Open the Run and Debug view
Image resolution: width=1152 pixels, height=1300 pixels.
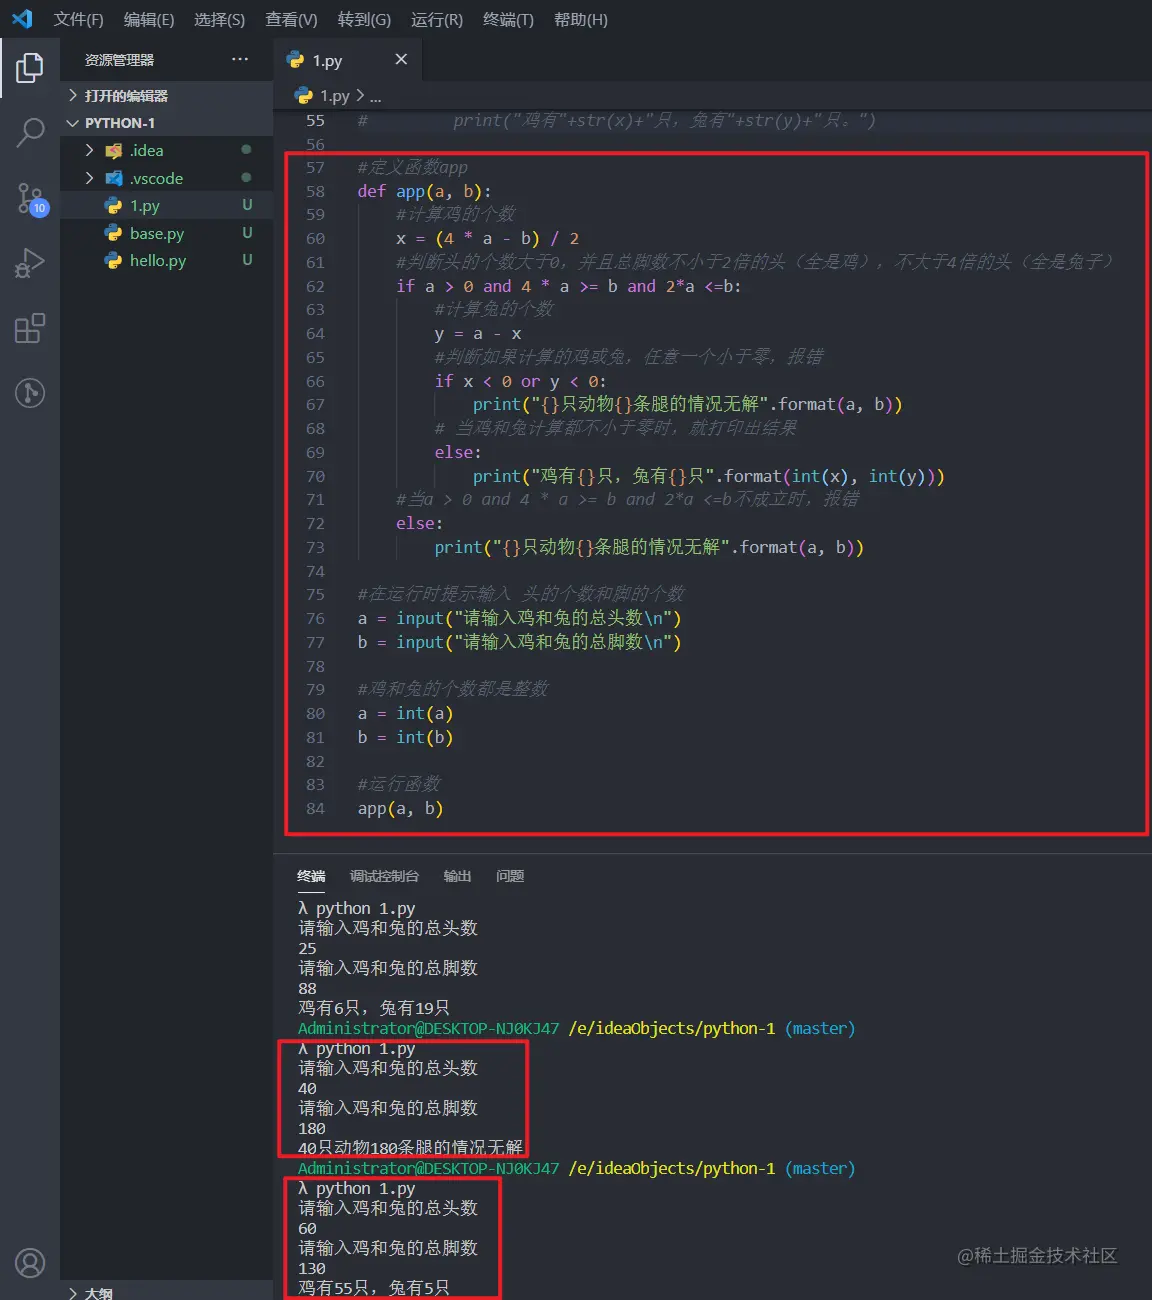tap(30, 264)
